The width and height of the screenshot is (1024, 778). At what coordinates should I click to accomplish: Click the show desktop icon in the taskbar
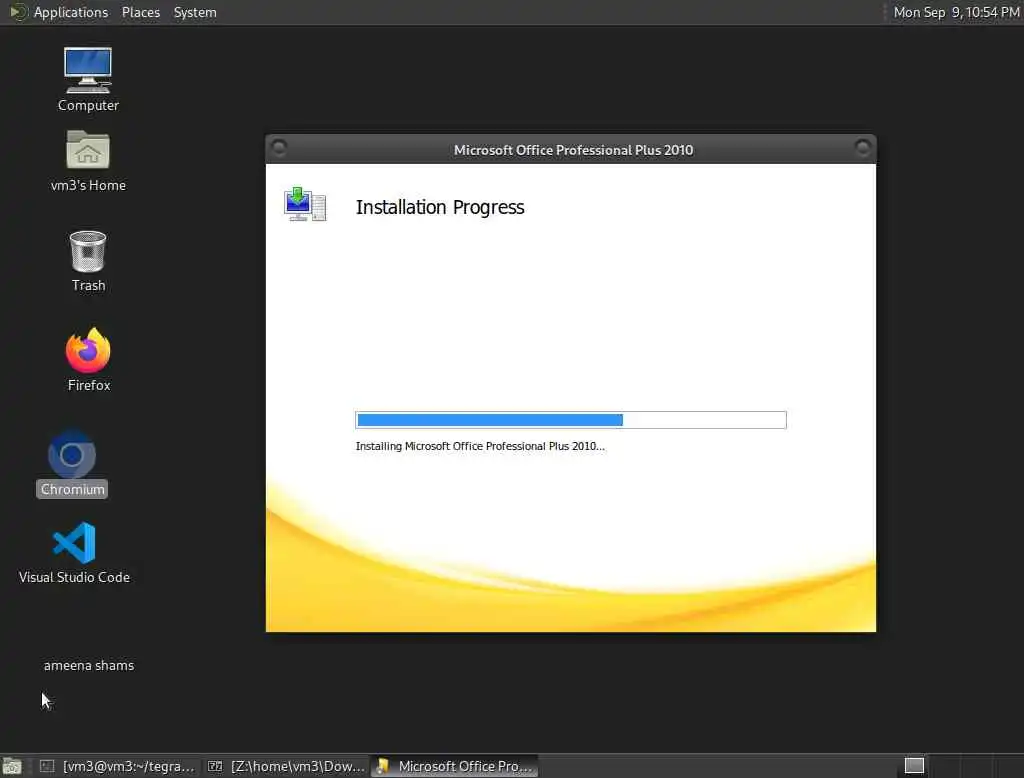click(12, 766)
